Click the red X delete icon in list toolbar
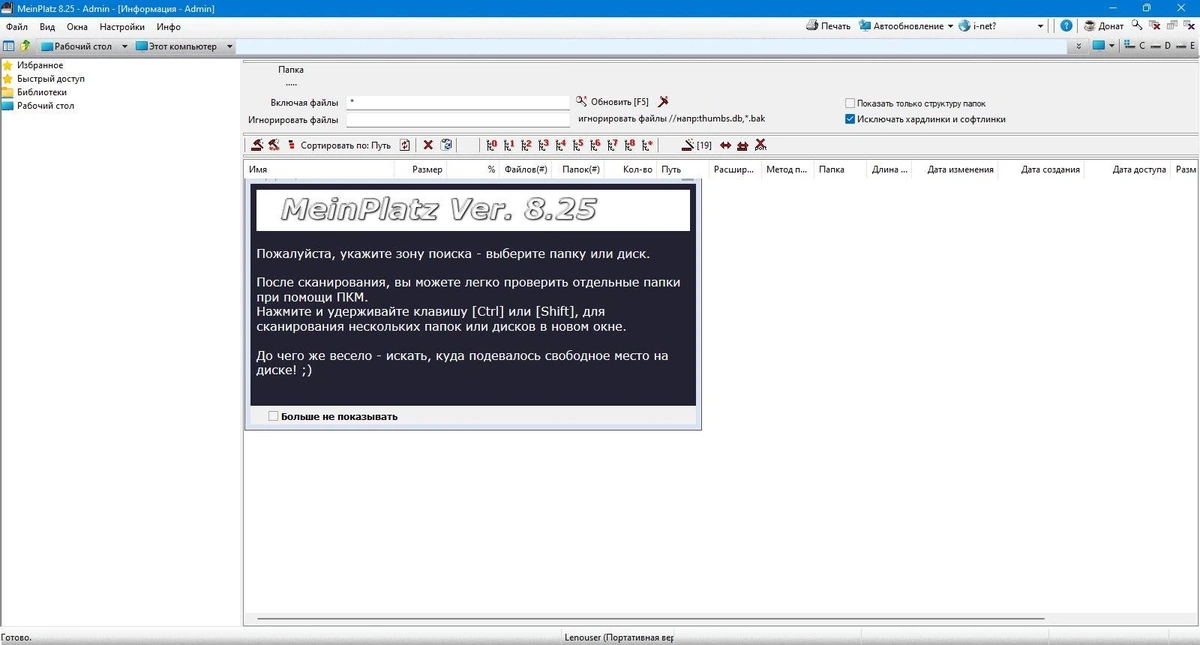The image size is (1200, 645). click(428, 145)
